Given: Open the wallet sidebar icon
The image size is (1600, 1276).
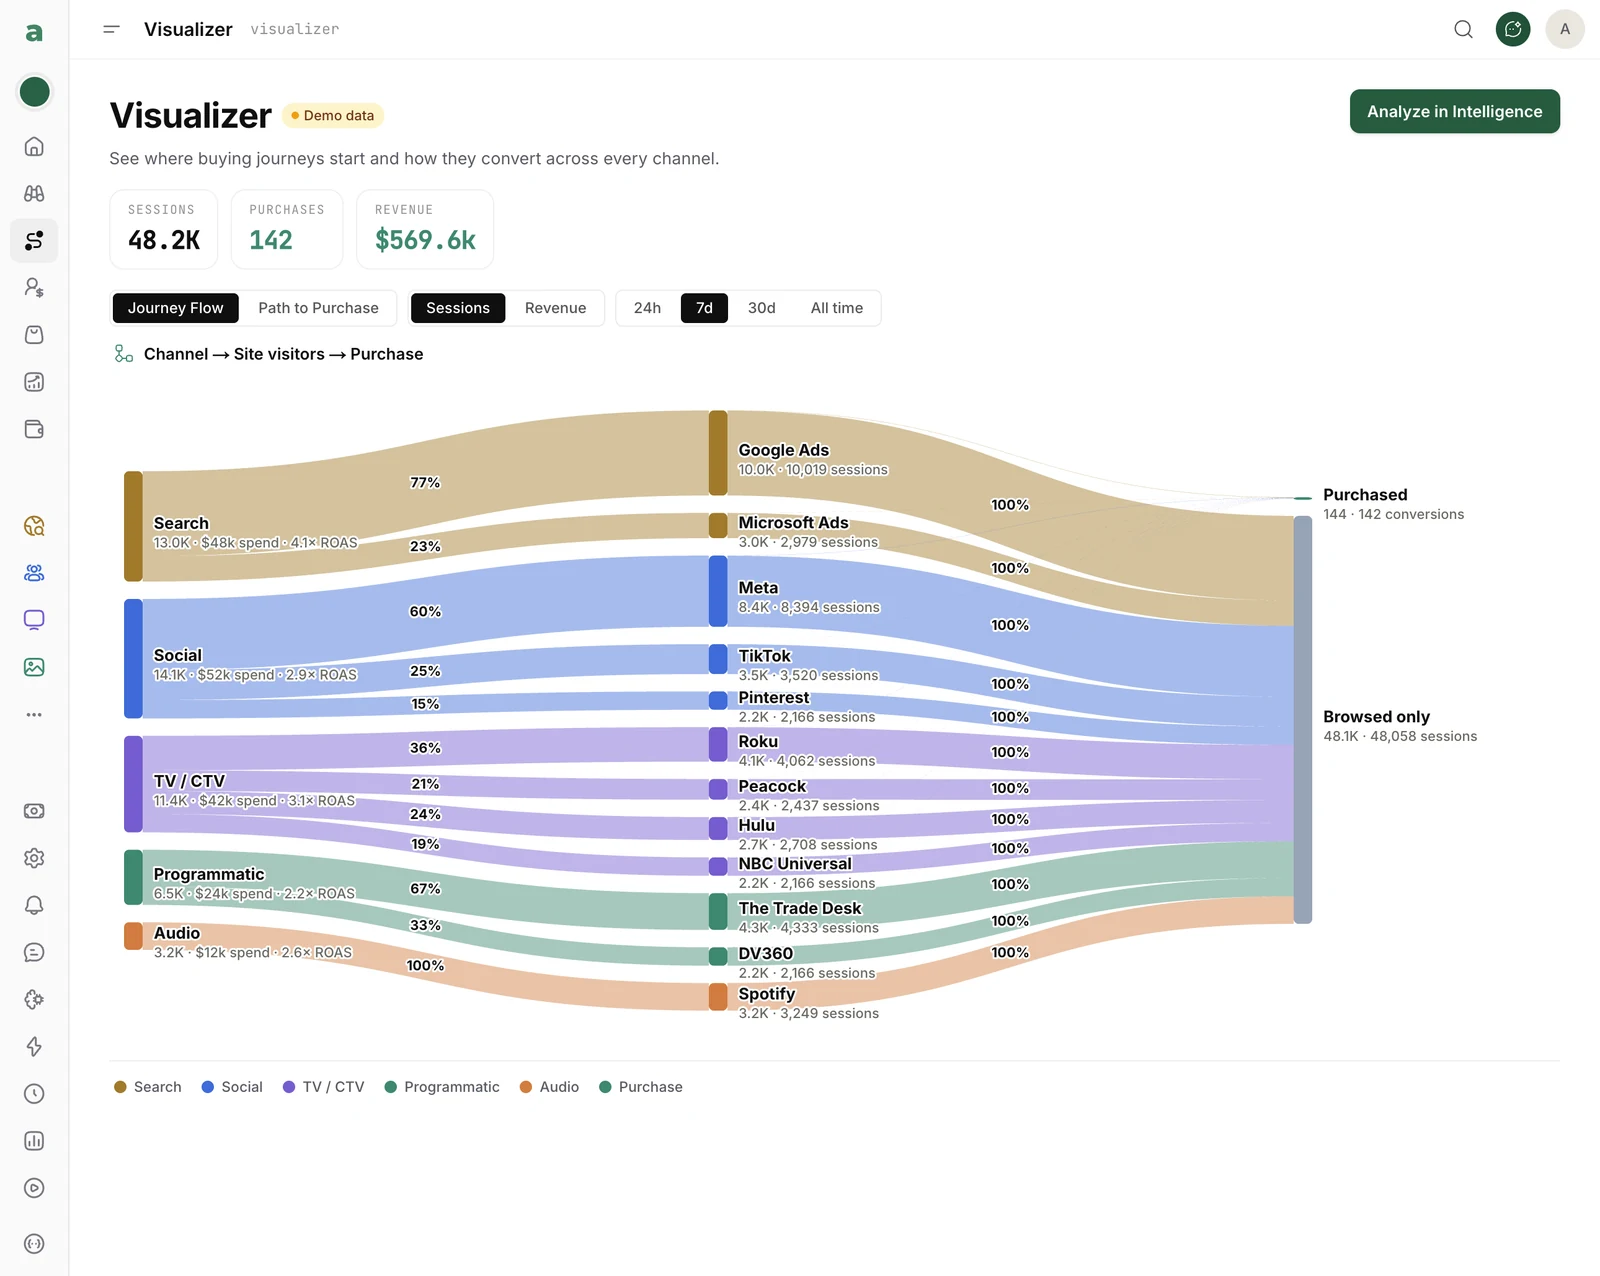Looking at the screenshot, I should coord(34,429).
